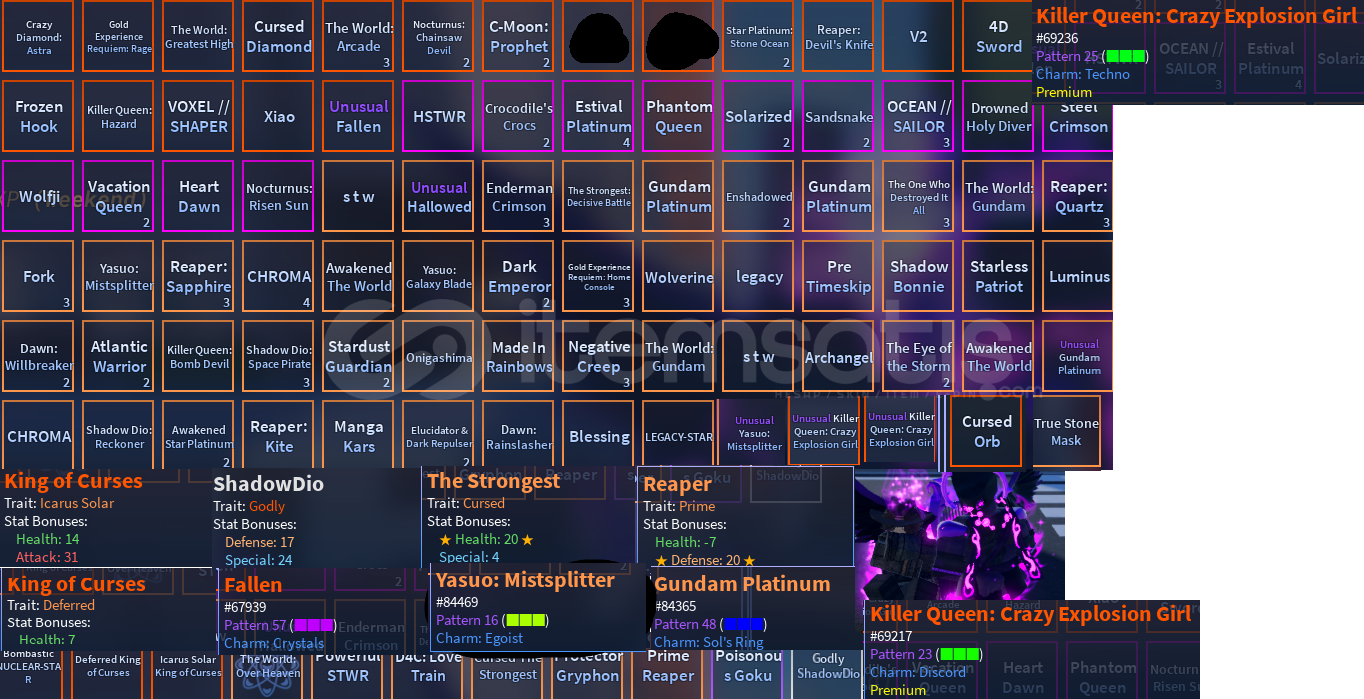Select the Reaper: Quartz slot

click(x=1078, y=196)
